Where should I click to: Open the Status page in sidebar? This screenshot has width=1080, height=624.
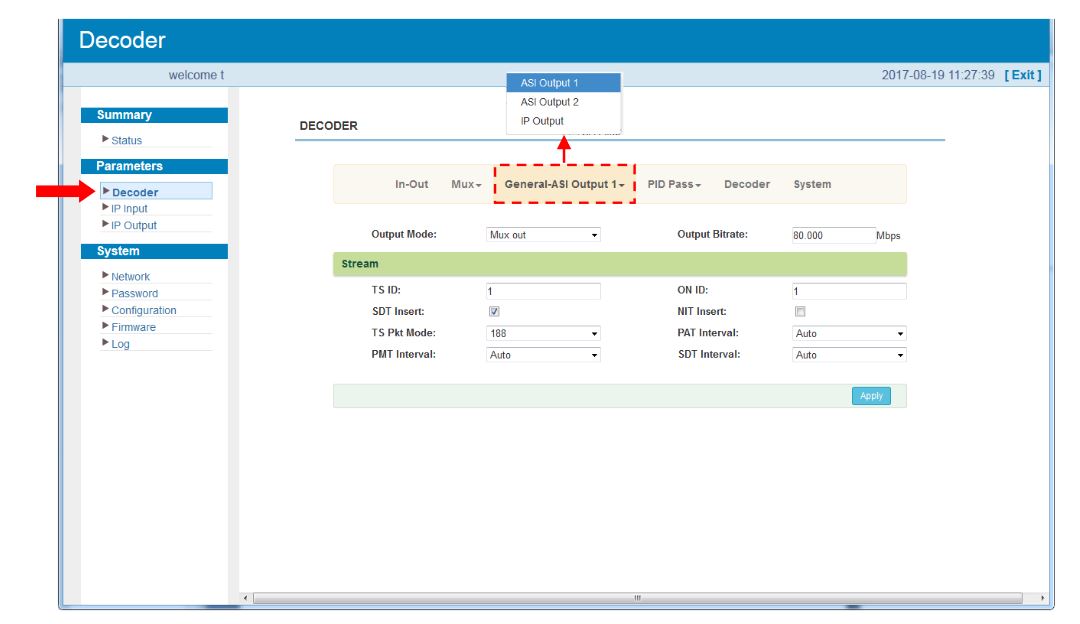pos(126,141)
